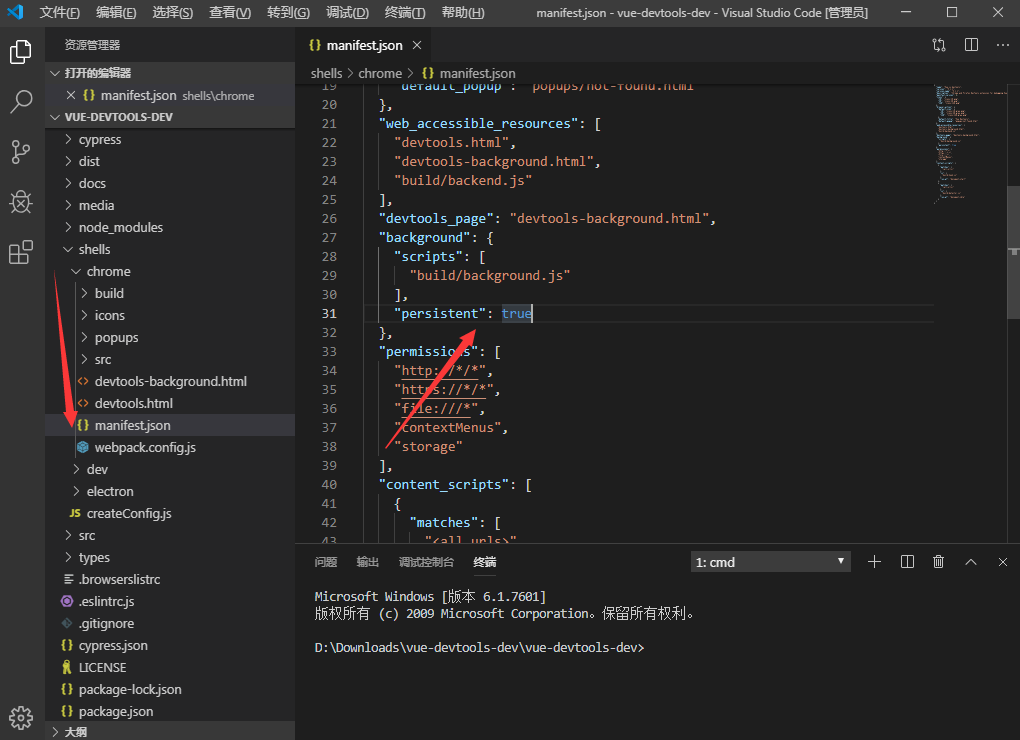This screenshot has height=740, width=1020.
Task: Collapse the VUE-DEVTOOLS-DEV folder section
Action: [119, 117]
